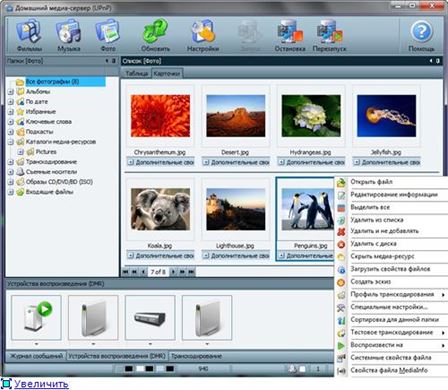This screenshot has height=390, width=448.
Task: Expand the Альбомы tree node
Action: [11, 91]
